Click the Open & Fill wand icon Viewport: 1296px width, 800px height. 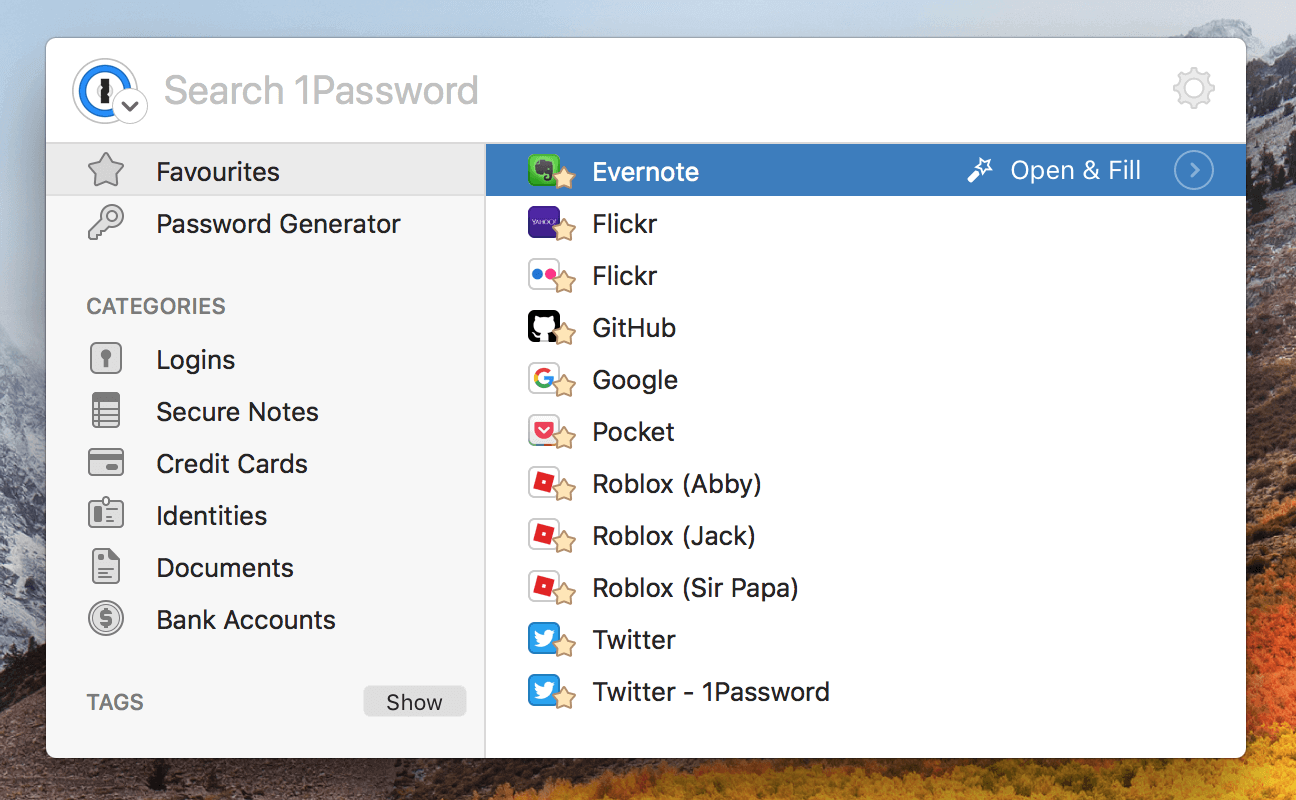coord(979,170)
